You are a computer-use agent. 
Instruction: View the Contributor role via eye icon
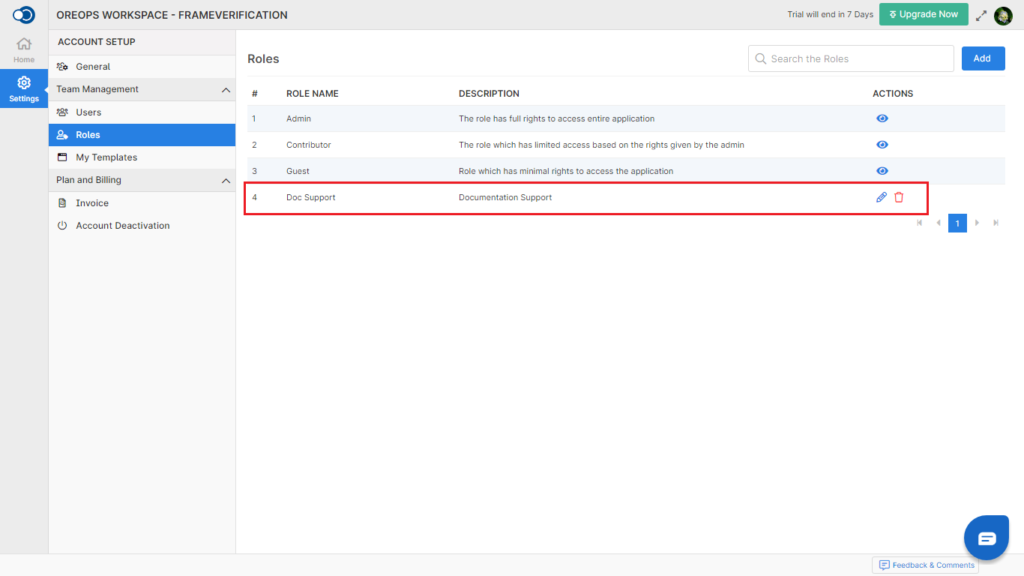coord(882,144)
